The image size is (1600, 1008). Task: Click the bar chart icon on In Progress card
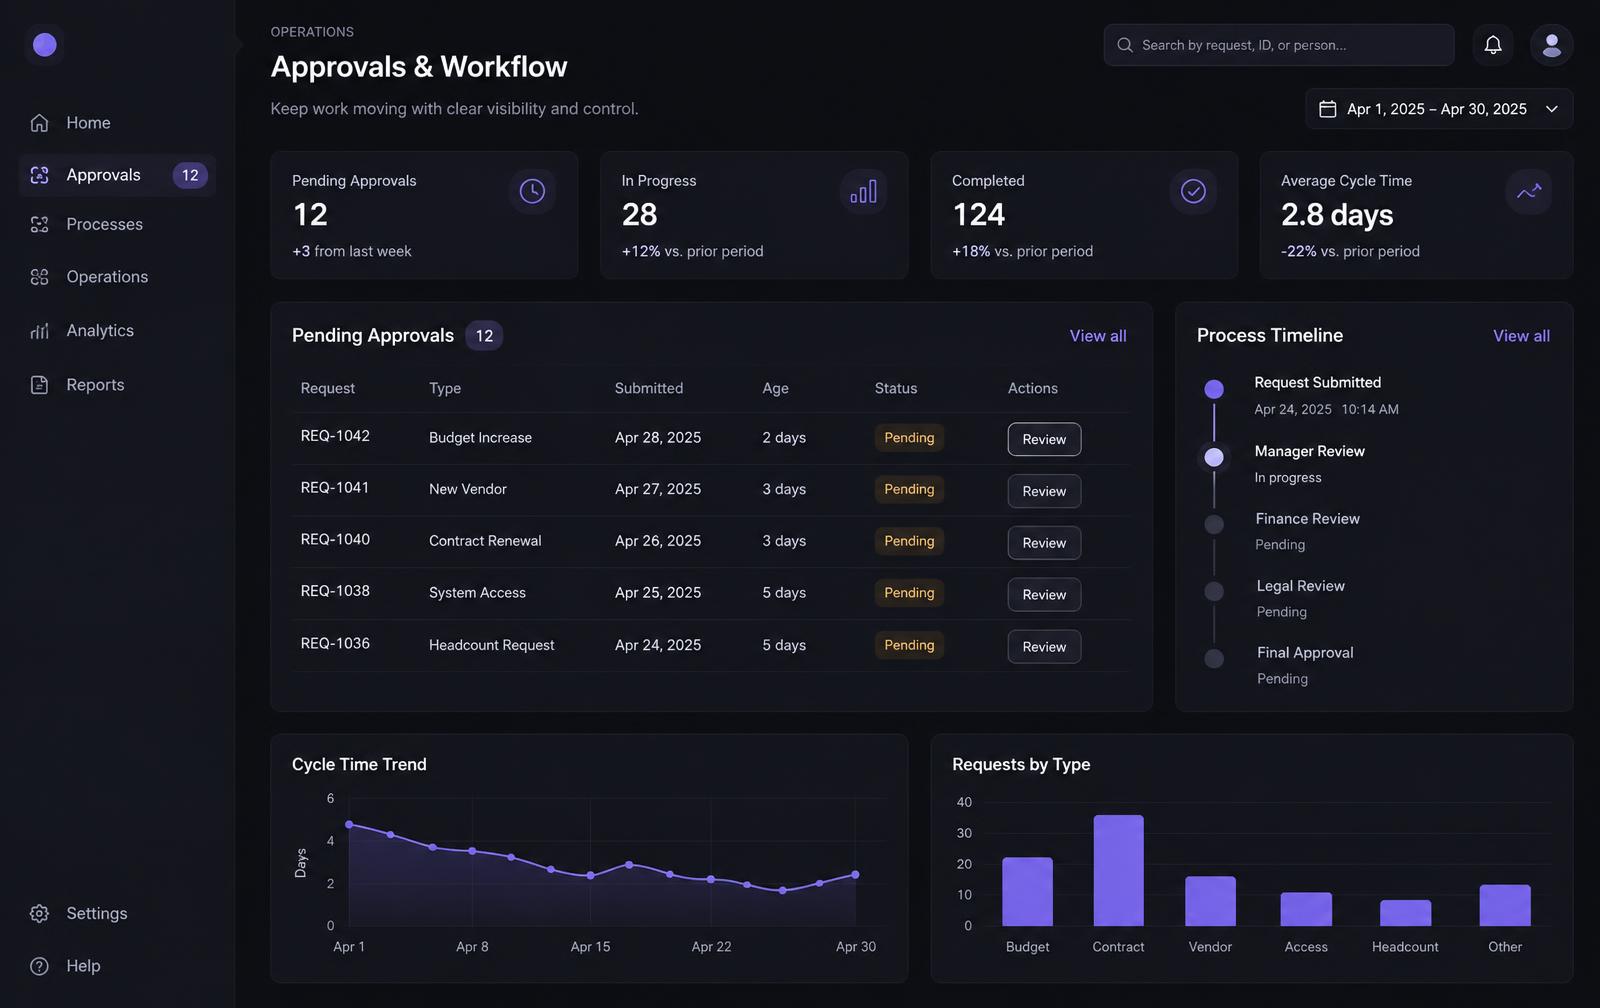coord(863,191)
